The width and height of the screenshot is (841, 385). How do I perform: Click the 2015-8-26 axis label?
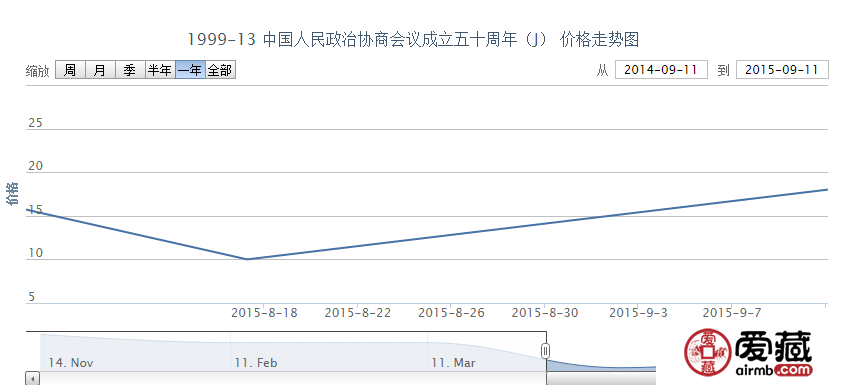click(x=451, y=313)
